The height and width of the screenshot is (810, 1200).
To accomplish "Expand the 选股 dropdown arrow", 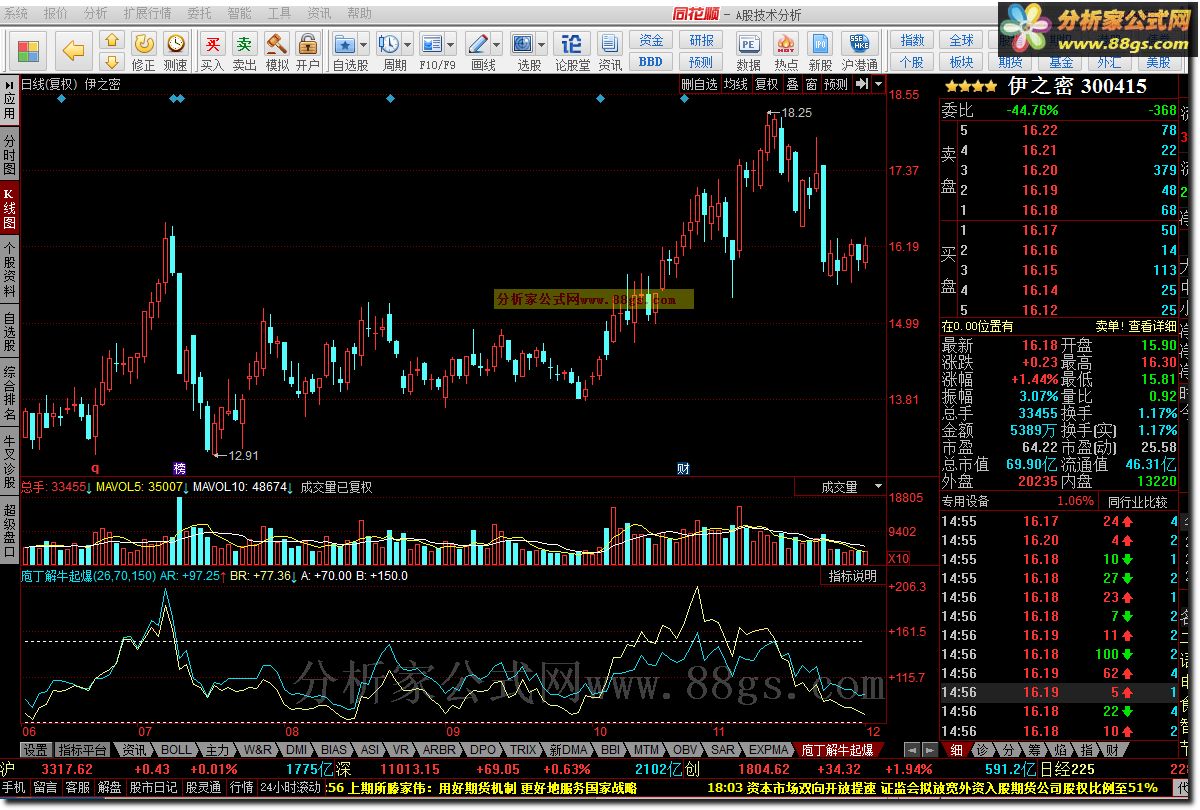I will click(x=541, y=44).
